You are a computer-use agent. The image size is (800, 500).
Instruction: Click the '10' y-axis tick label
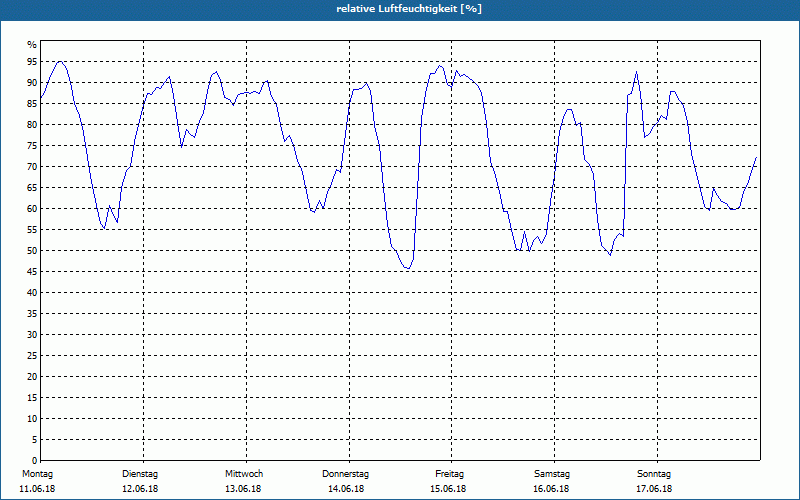pos(32,419)
